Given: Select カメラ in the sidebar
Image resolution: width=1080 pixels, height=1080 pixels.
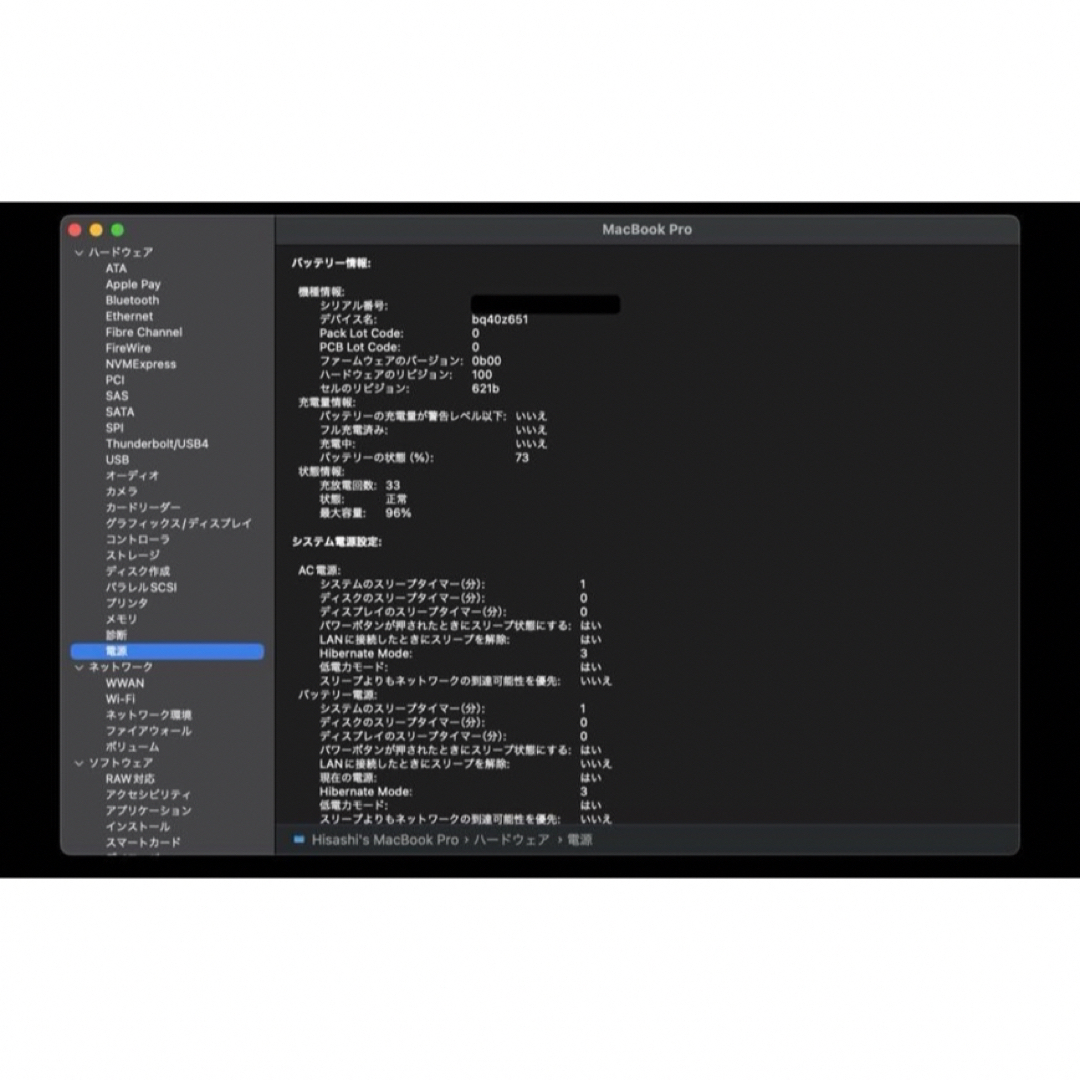Looking at the screenshot, I should click(121, 491).
